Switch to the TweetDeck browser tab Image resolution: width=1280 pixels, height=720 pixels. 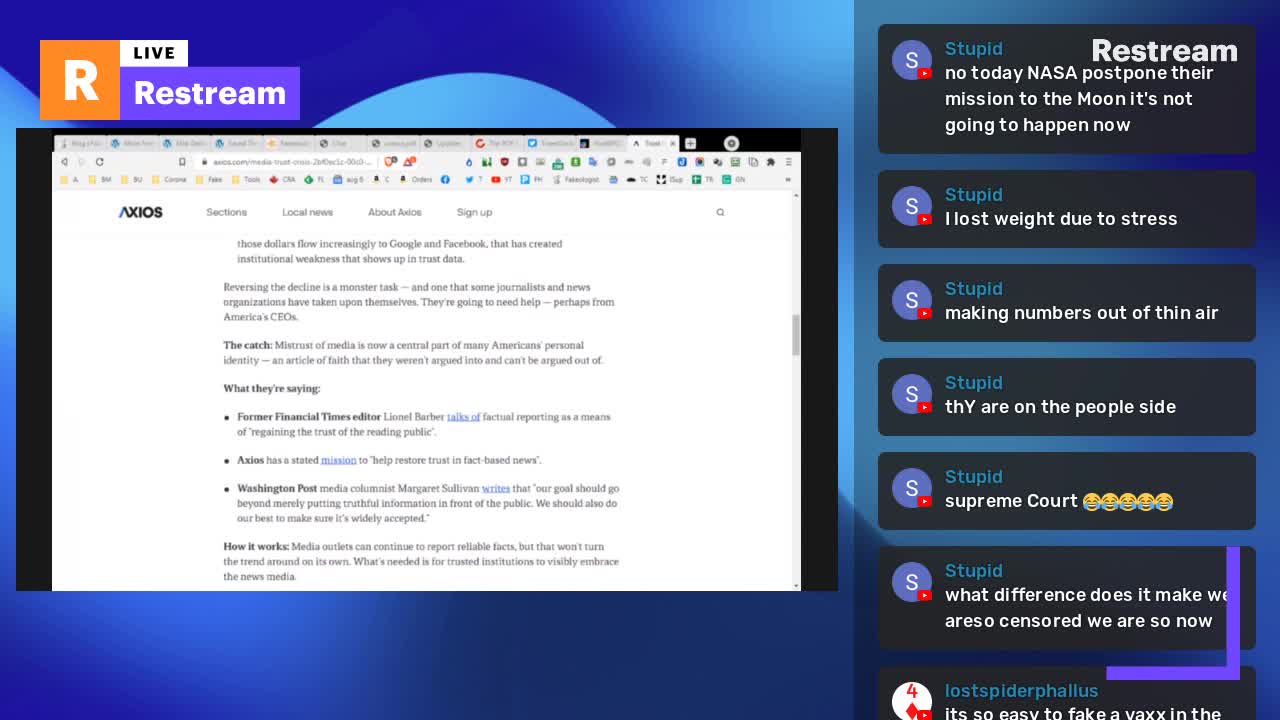click(550, 143)
